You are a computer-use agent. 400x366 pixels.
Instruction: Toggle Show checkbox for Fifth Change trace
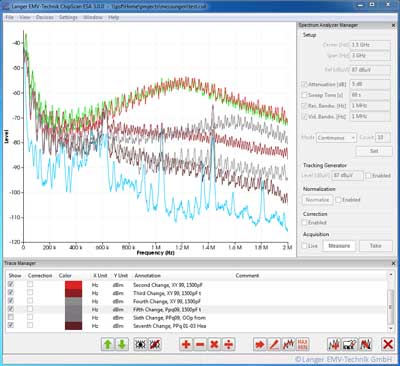point(11,309)
